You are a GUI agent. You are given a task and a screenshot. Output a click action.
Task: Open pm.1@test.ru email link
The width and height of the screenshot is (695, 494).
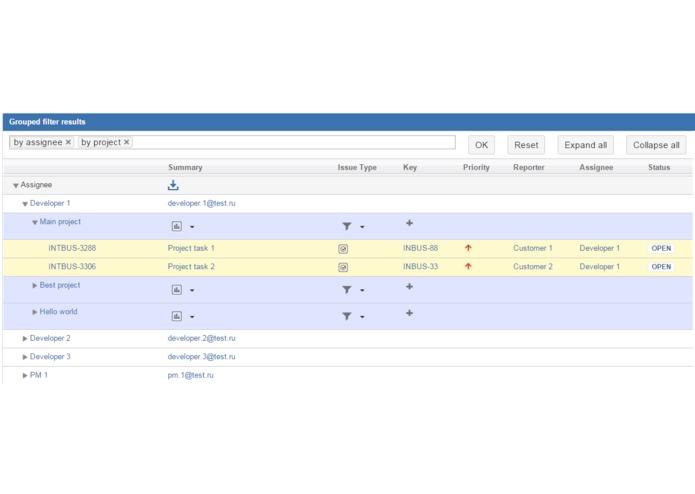[190, 375]
